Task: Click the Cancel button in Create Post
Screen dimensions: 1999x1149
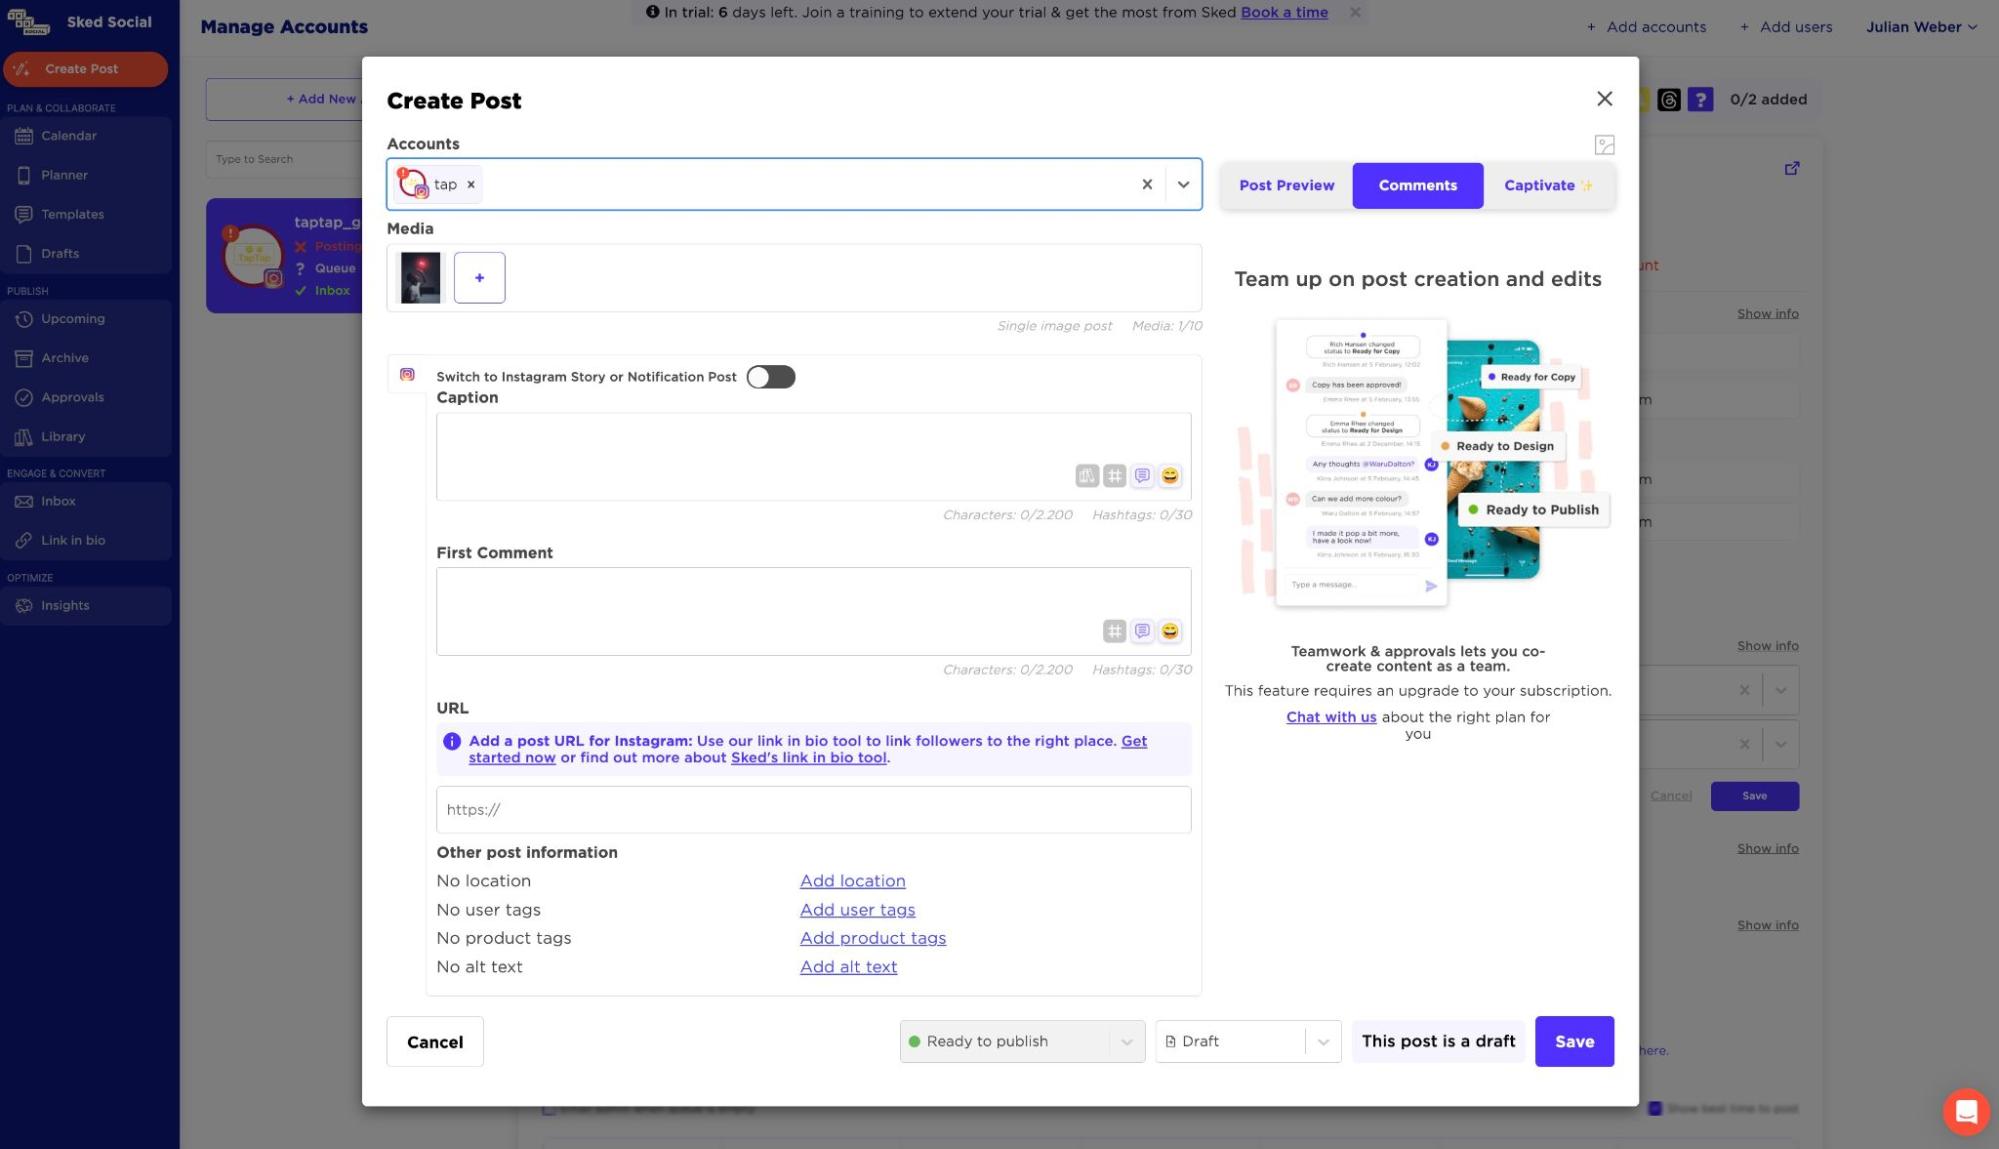Action: 435,1041
